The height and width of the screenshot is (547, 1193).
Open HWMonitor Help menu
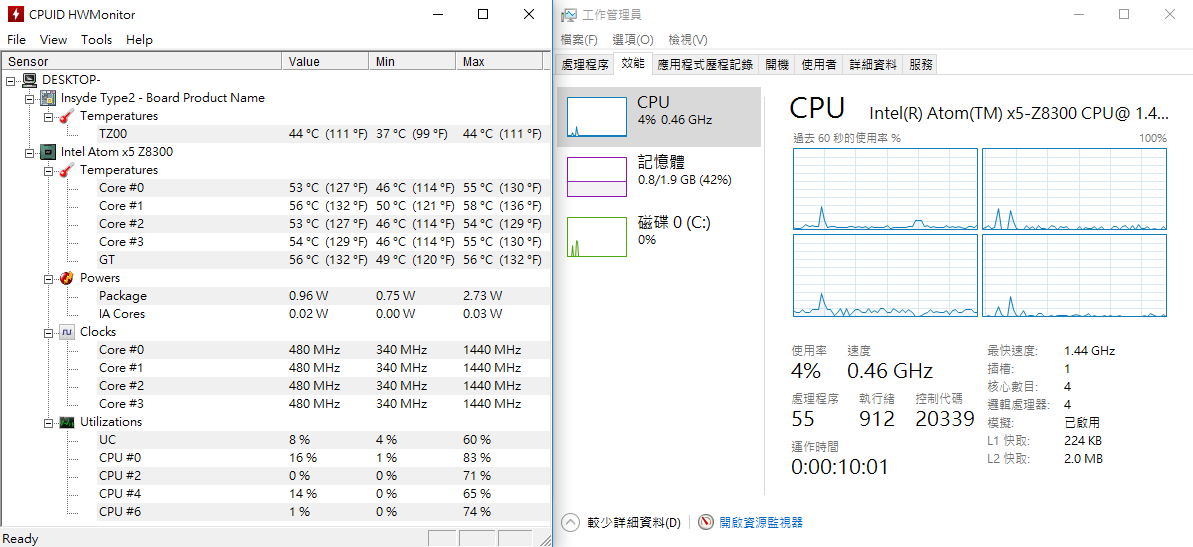click(139, 40)
